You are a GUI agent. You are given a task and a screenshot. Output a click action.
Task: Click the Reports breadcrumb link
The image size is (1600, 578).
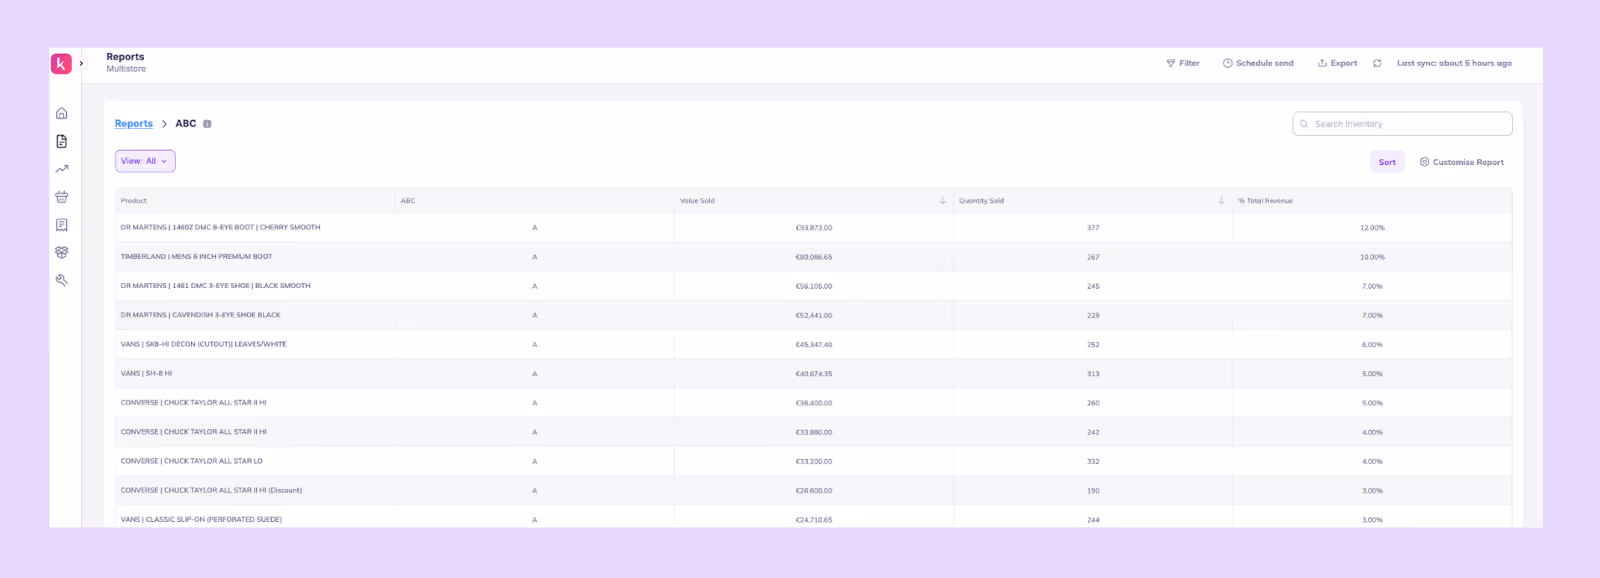pyautogui.click(x=134, y=124)
